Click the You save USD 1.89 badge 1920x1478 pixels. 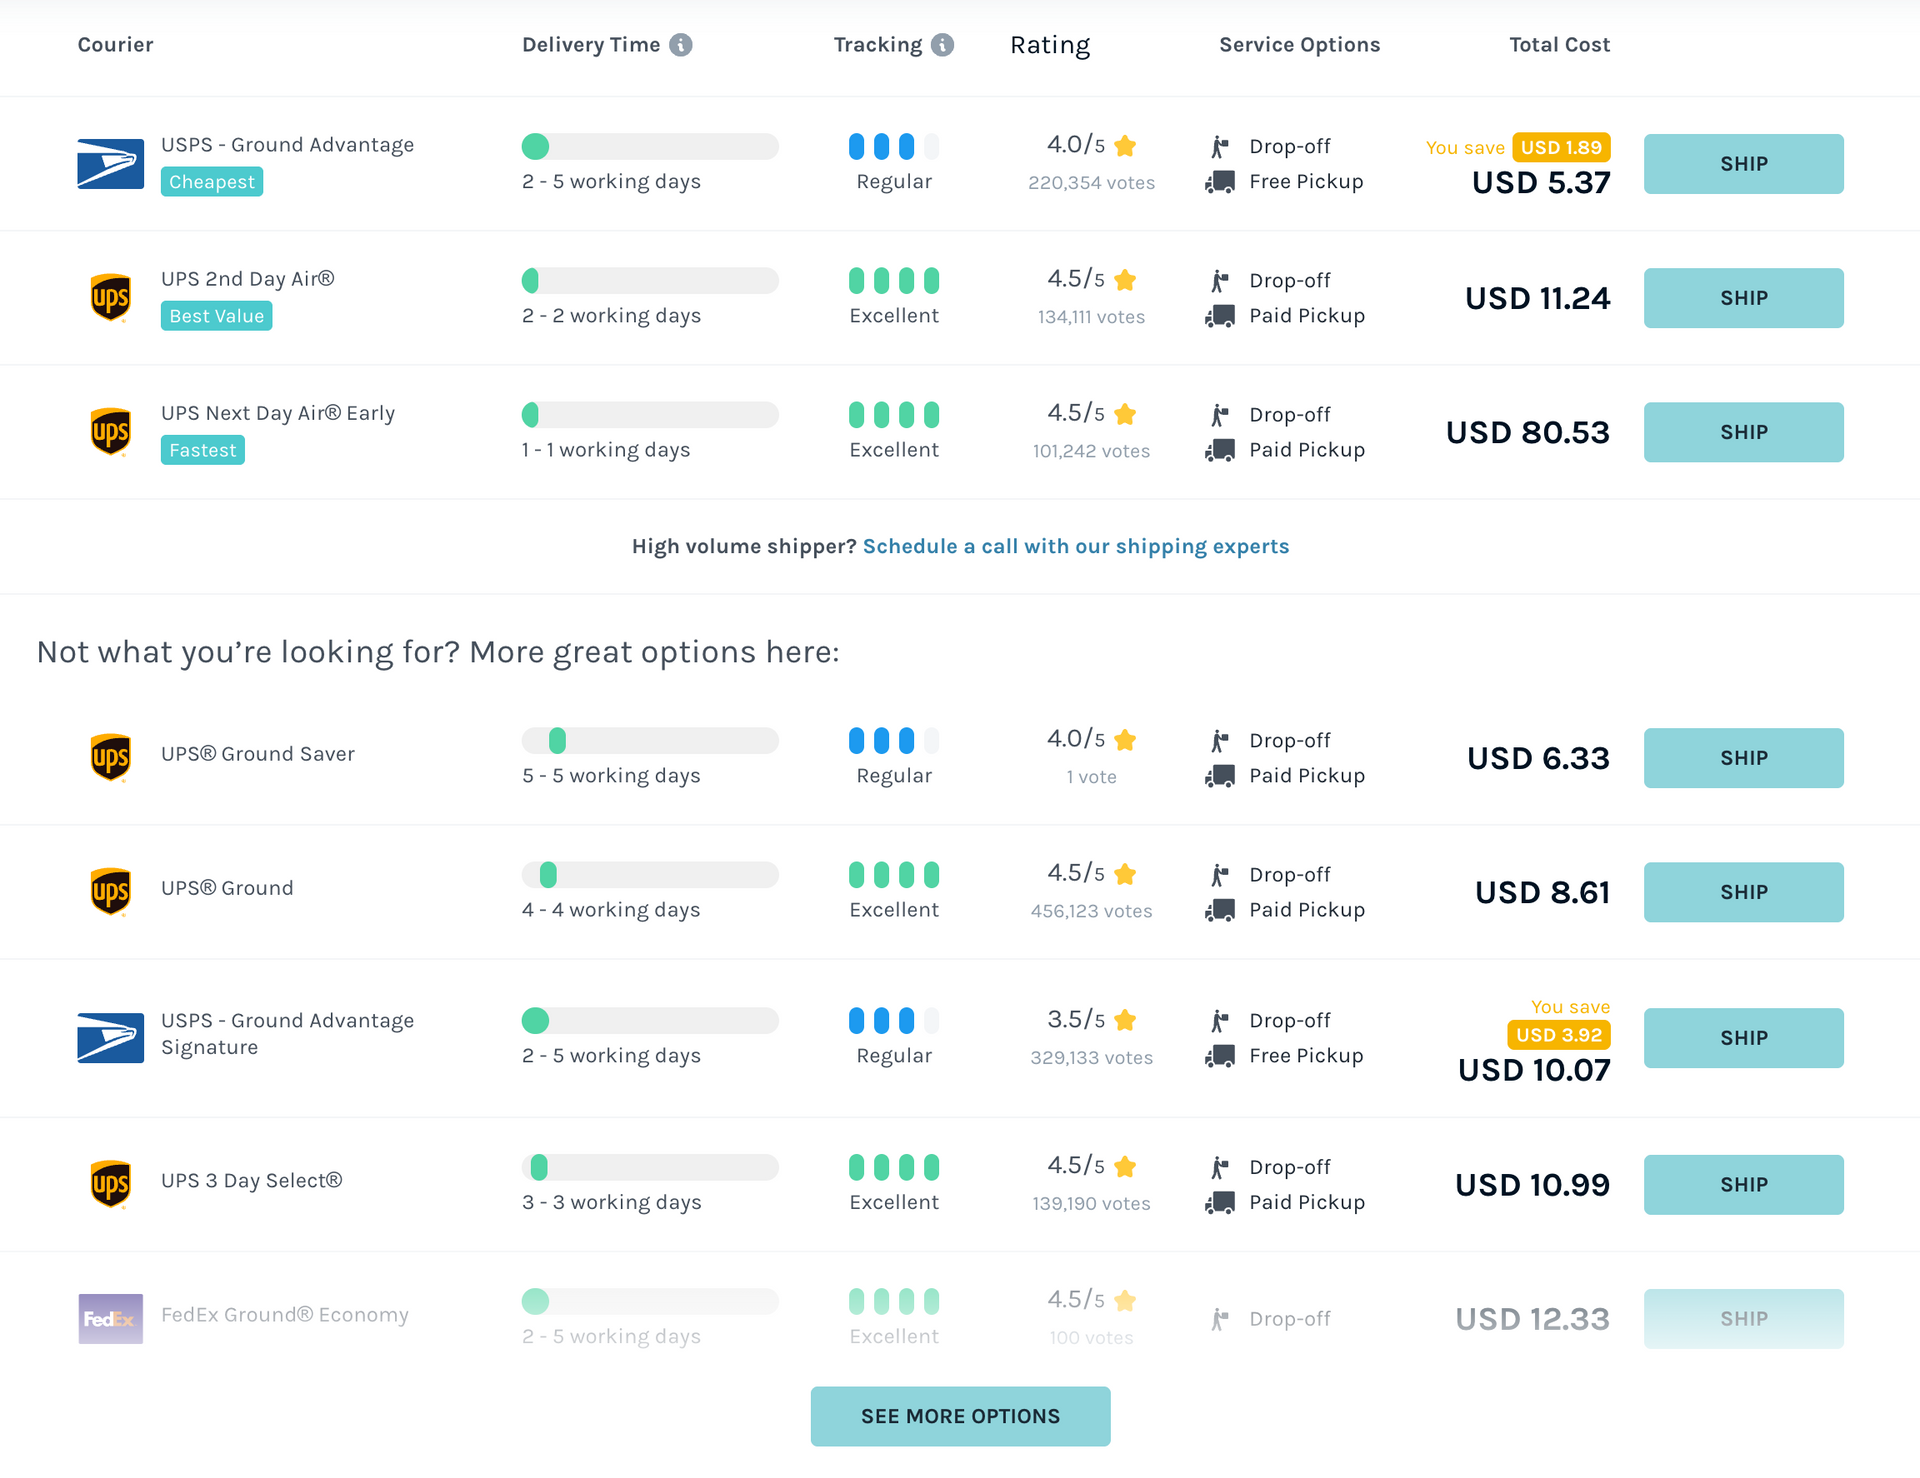[1561, 147]
